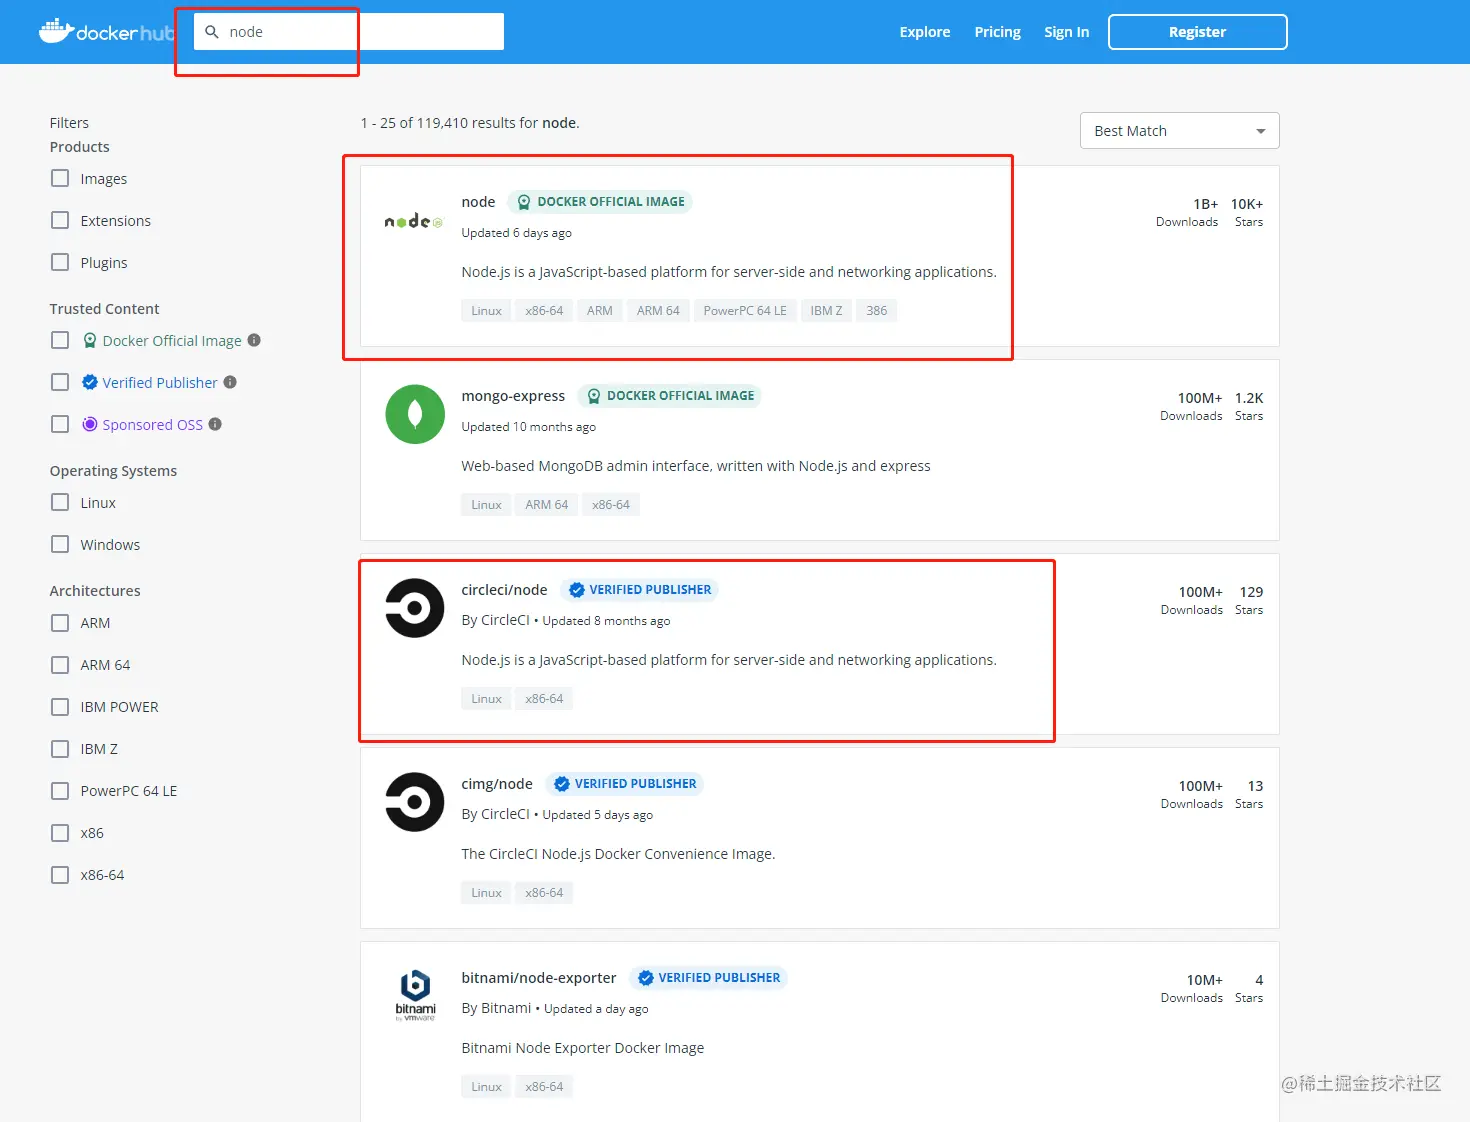The height and width of the screenshot is (1122, 1470).
Task: Open the mongo-express repository link
Action: click(513, 396)
